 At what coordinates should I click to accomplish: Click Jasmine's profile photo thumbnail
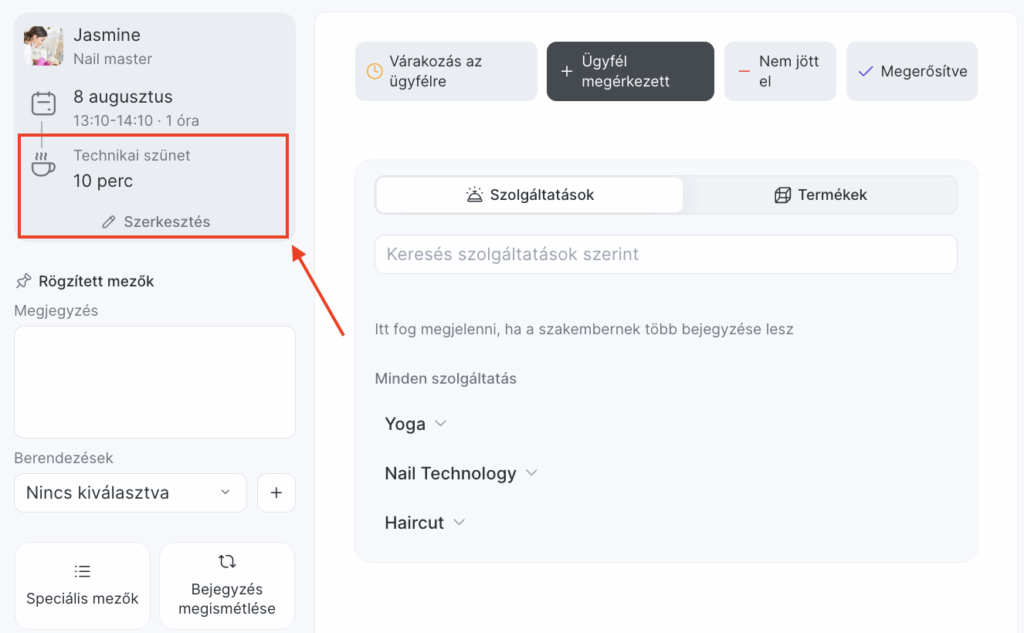pos(43,47)
